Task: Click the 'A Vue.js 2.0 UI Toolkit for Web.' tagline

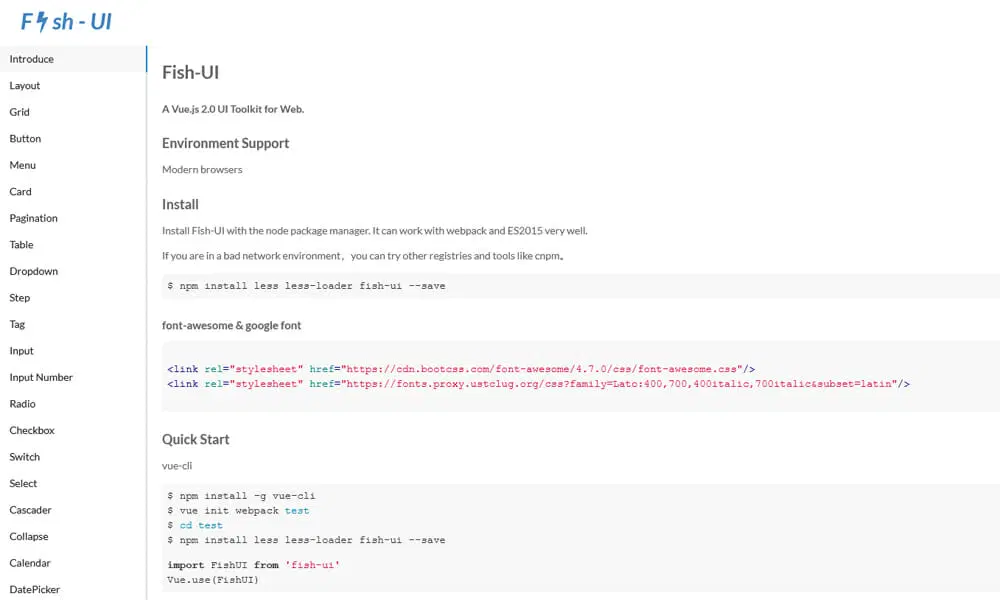Action: (233, 109)
